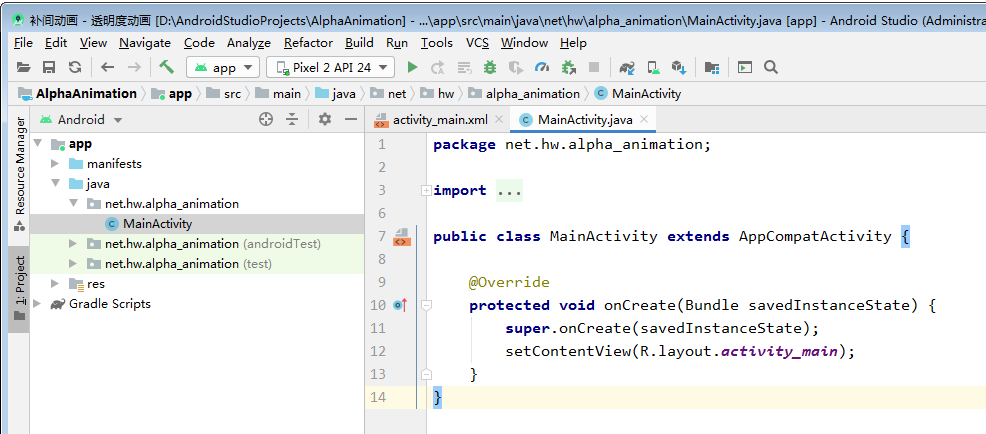Click activity_main reference on line 12
Viewport: 986px width, 434px height.
pyautogui.click(x=779, y=351)
